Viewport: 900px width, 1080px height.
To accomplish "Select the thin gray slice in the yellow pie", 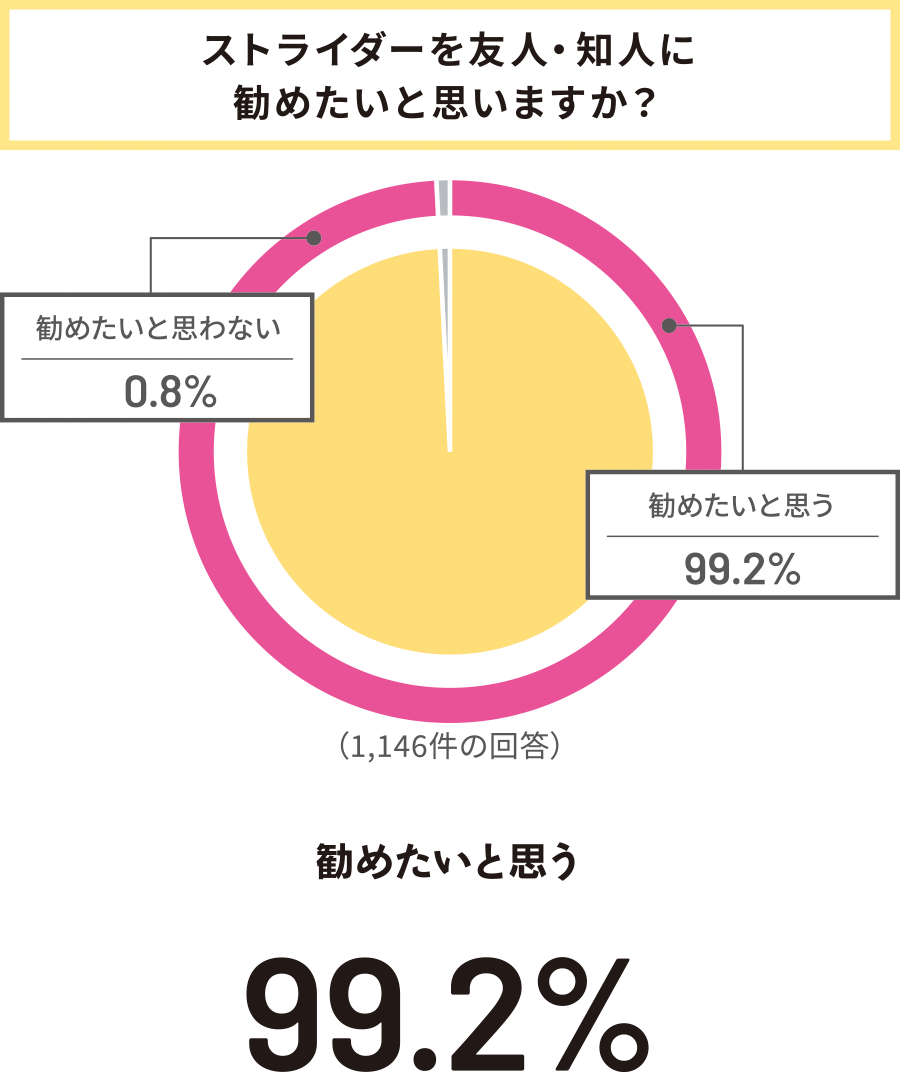I will [x=446, y=300].
